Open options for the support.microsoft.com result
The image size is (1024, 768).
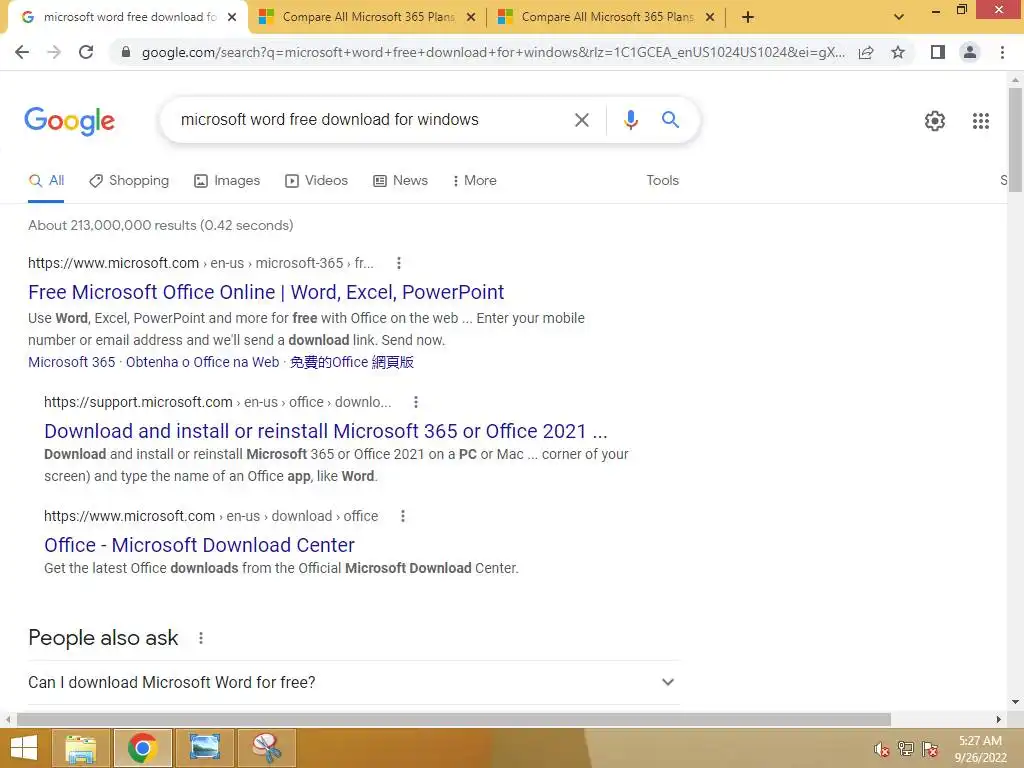pos(415,402)
